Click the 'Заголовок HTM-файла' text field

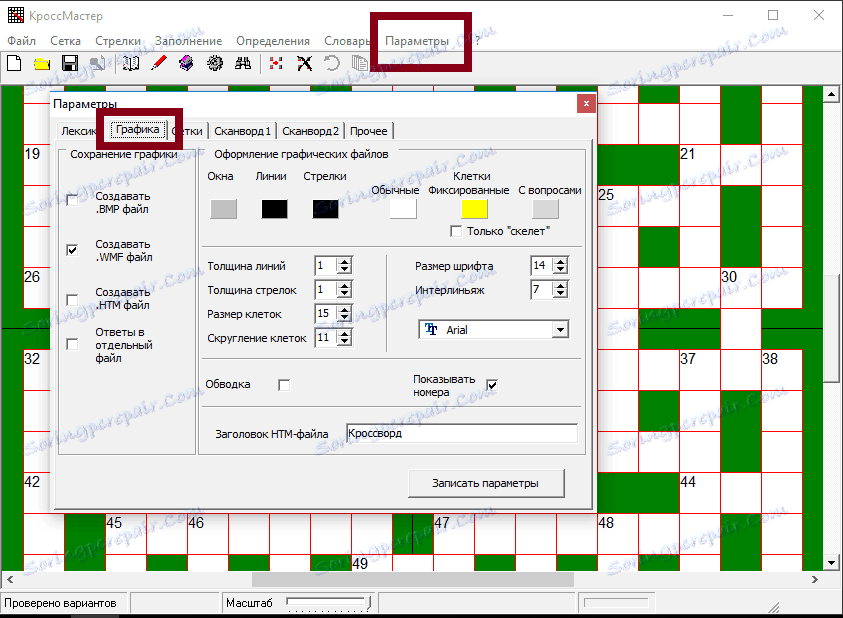point(462,434)
